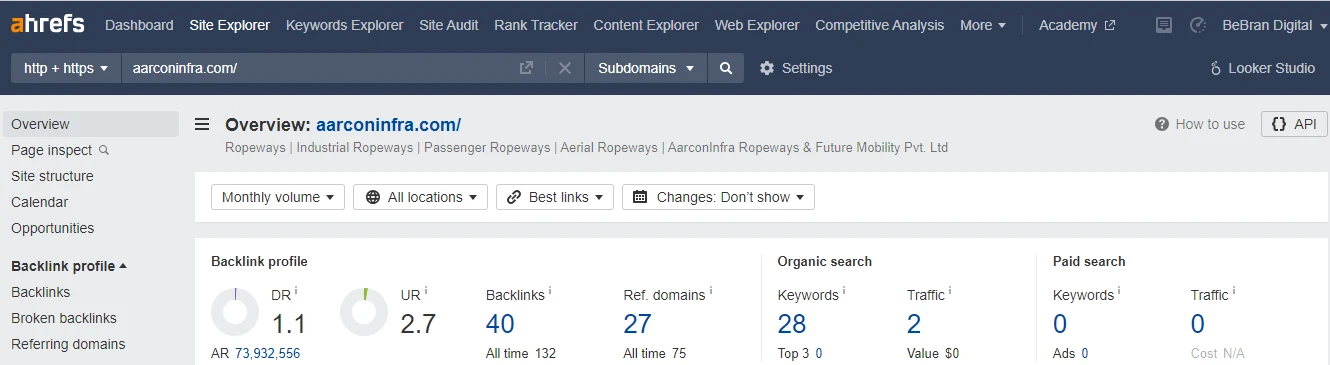Image resolution: width=1330 pixels, height=365 pixels.
Task: Open Competitive Analysis
Action: point(879,25)
